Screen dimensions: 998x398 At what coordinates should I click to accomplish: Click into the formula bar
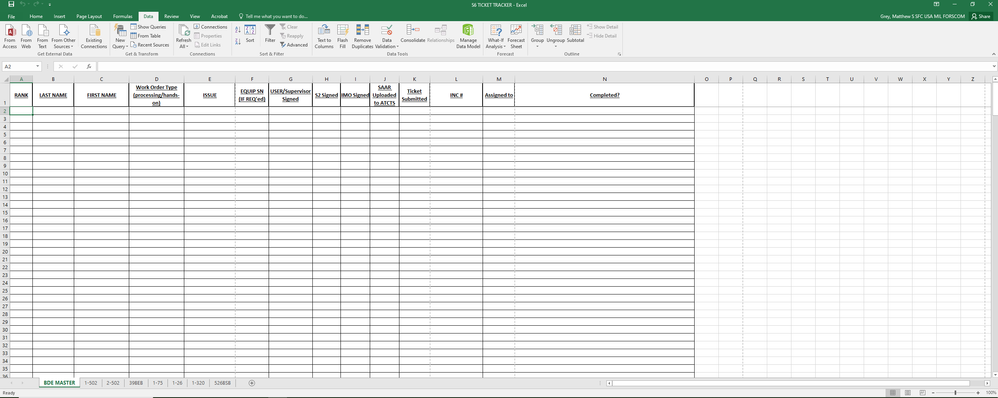click(544, 66)
